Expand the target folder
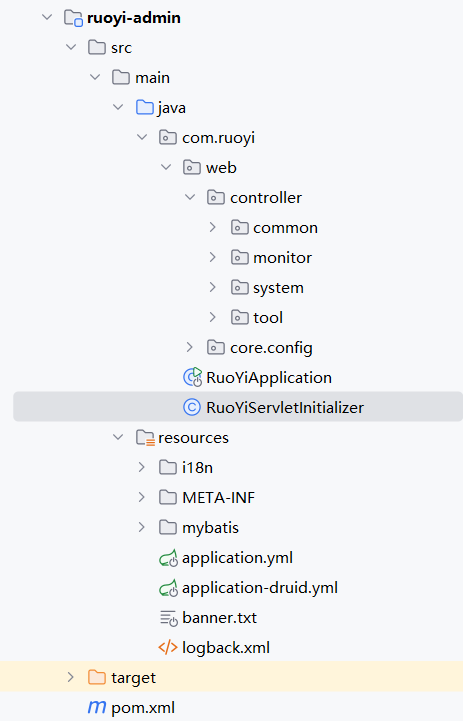463x721 pixels. coord(70,677)
